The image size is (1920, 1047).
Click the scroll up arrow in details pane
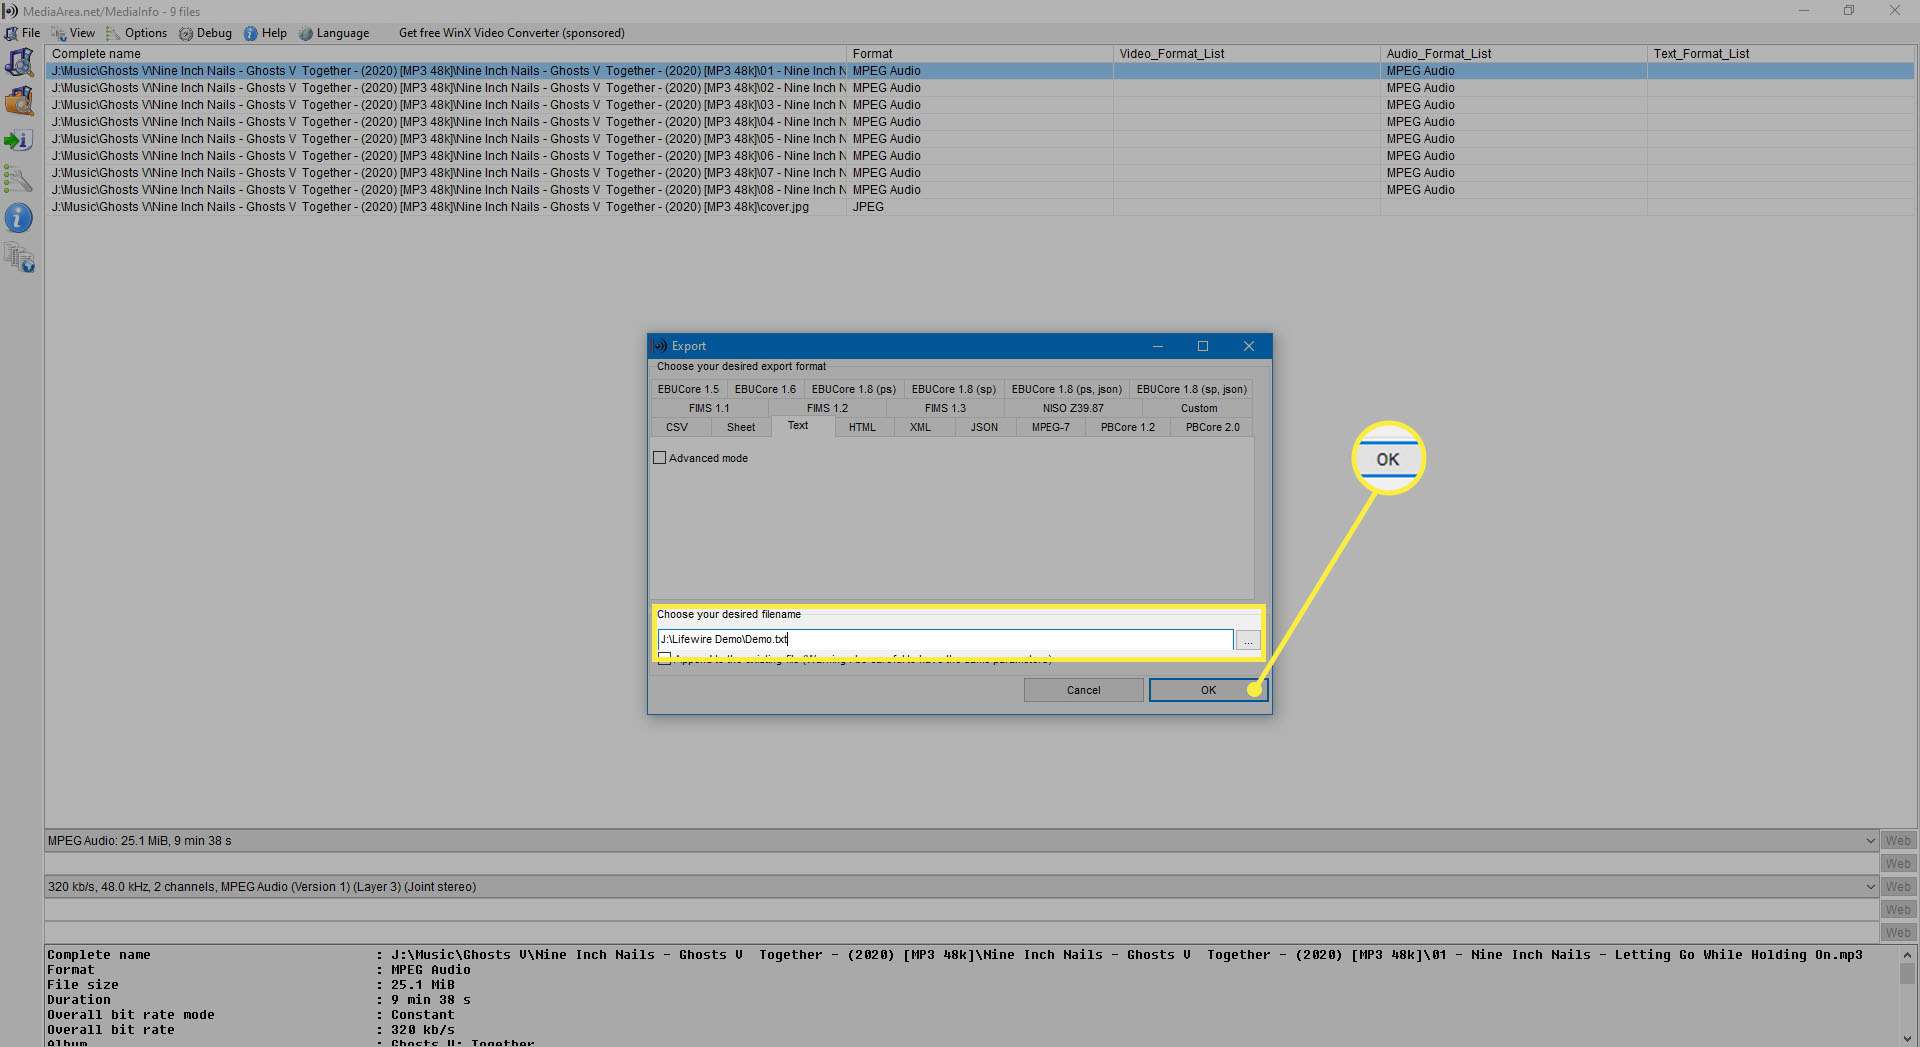pos(1907,955)
